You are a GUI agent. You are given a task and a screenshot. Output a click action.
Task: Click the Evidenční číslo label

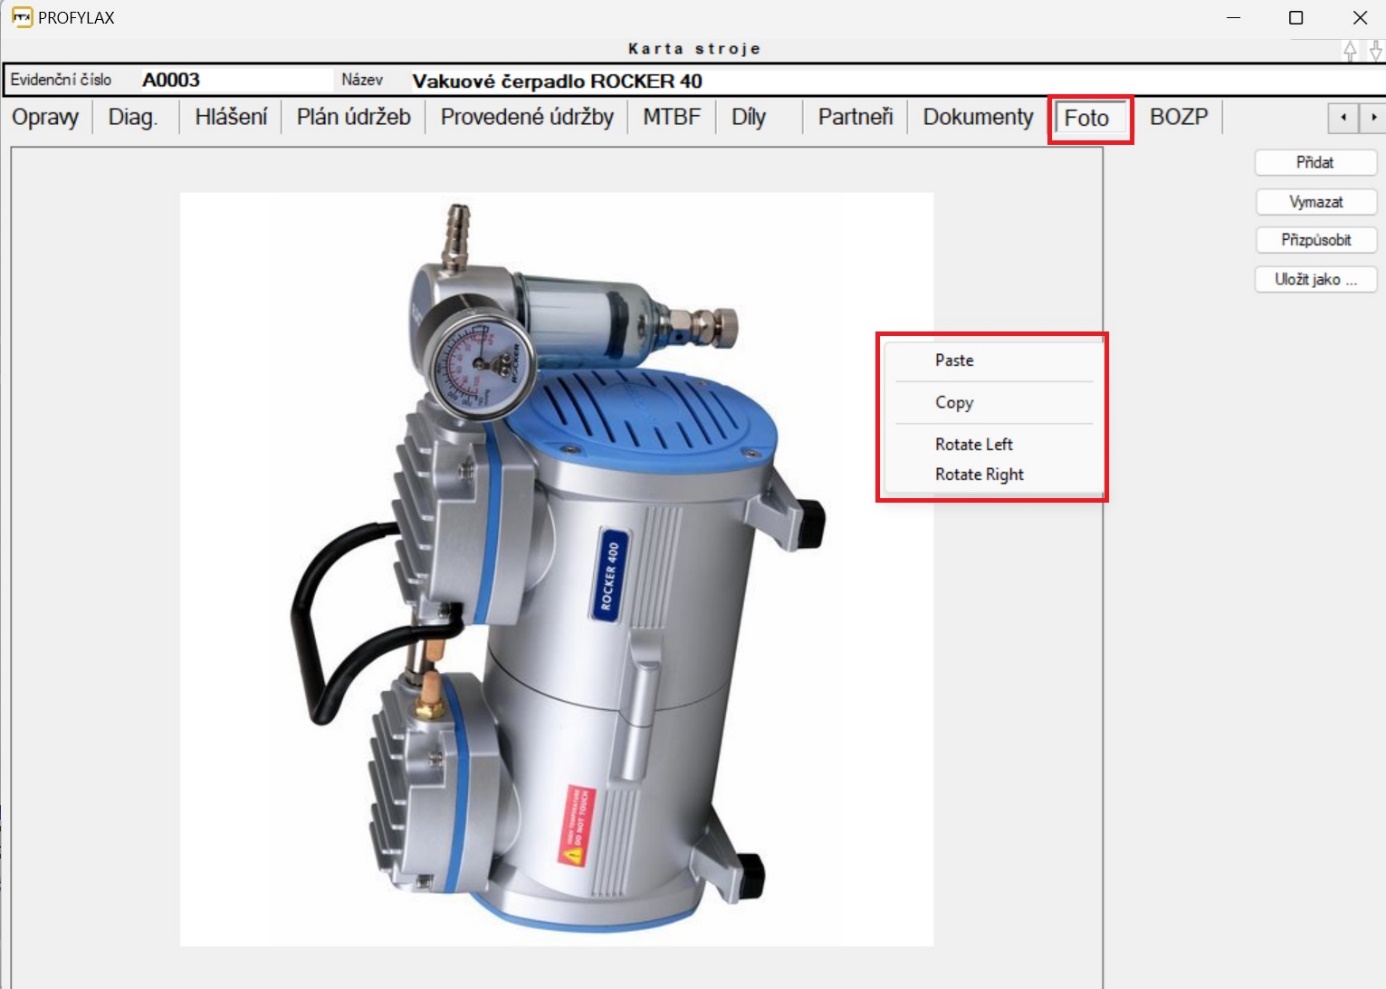pos(61,80)
